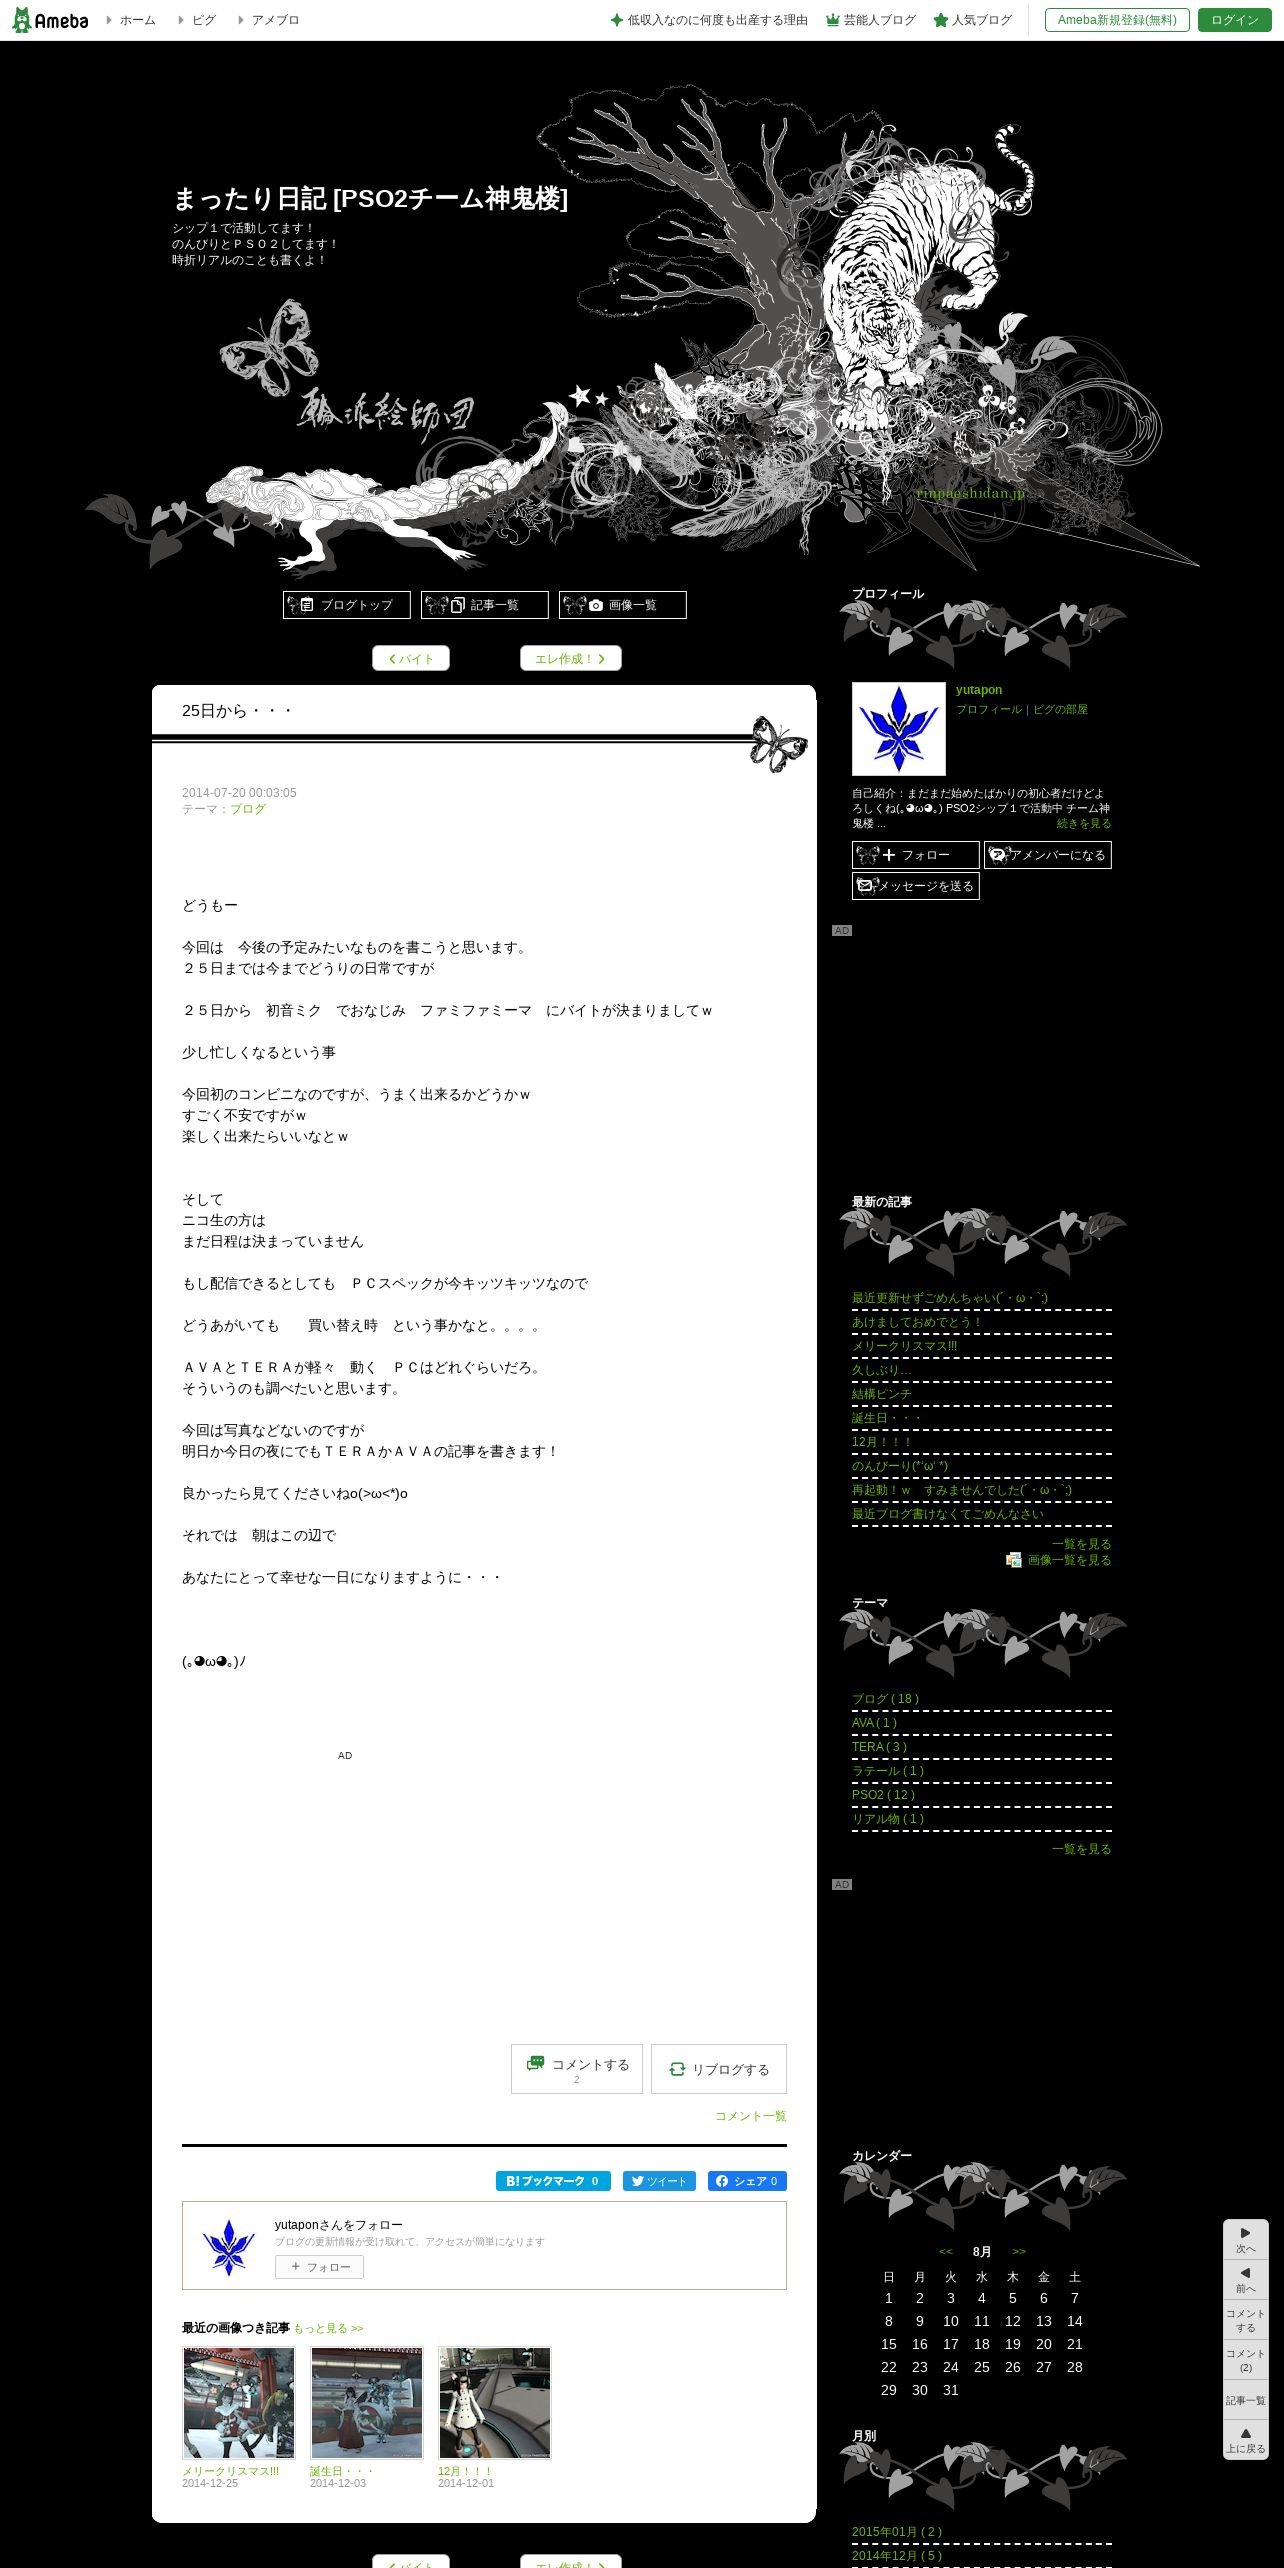Click the Ameba新規登録(無料) button
This screenshot has width=1284, height=2568.
(1117, 20)
